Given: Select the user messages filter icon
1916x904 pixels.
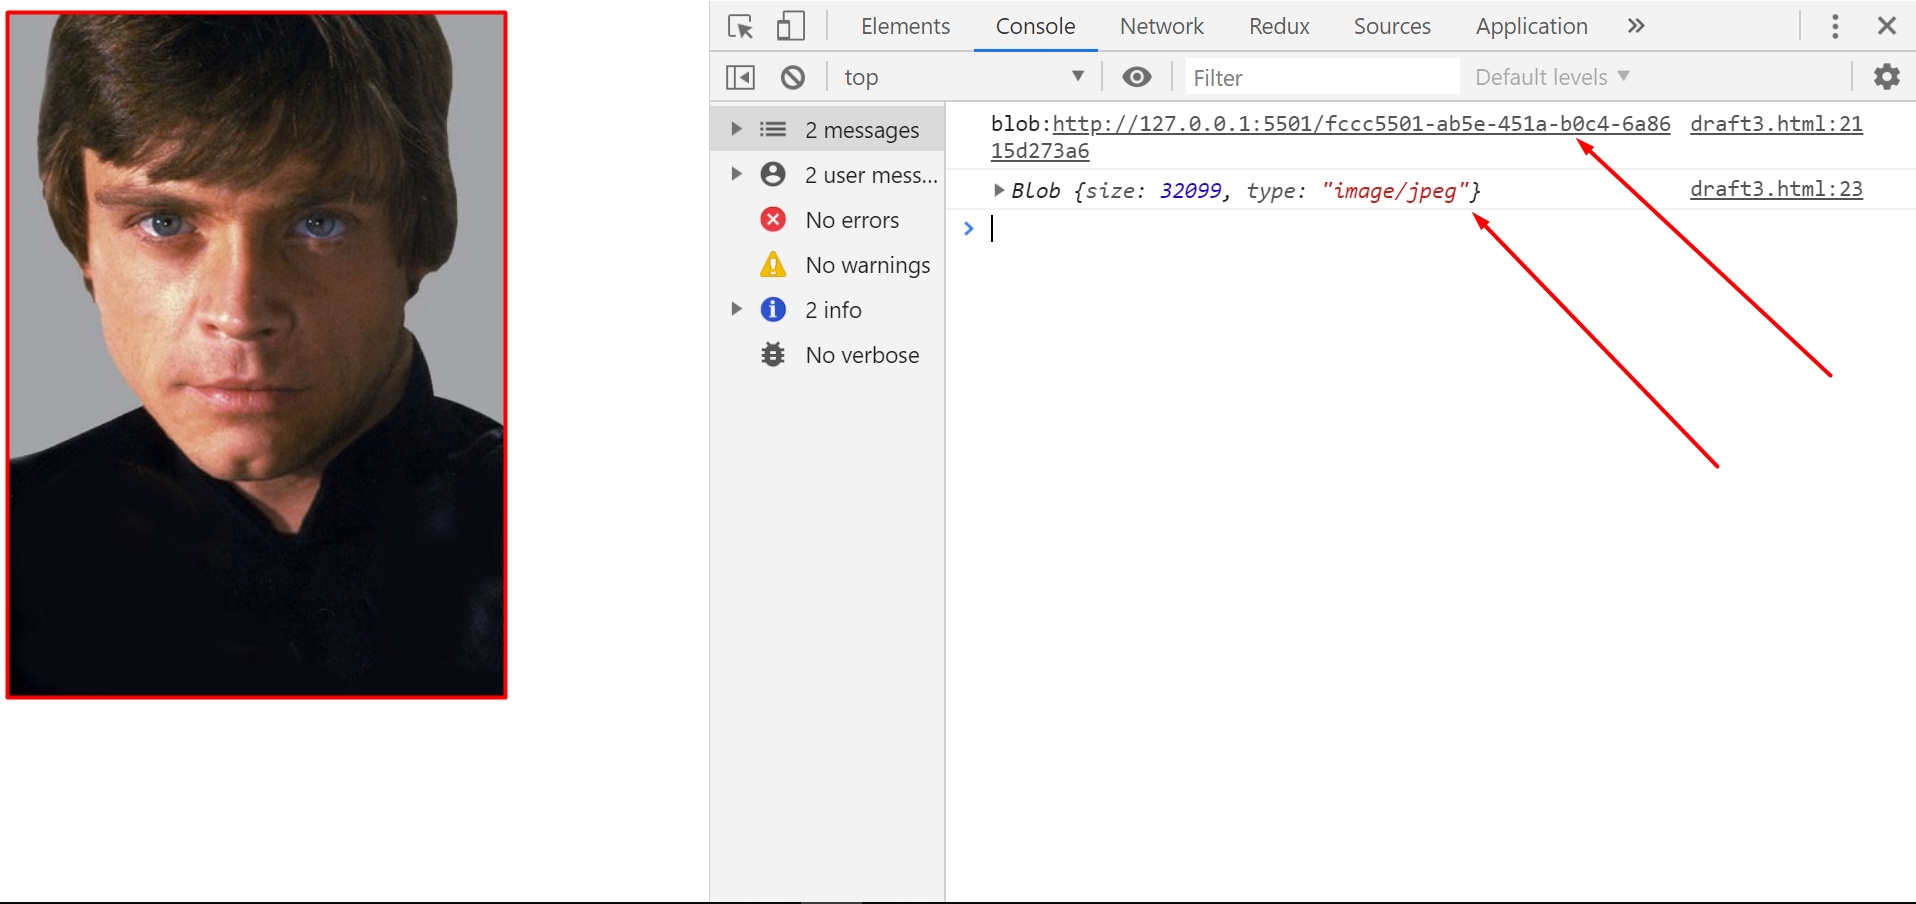Looking at the screenshot, I should pos(773,175).
